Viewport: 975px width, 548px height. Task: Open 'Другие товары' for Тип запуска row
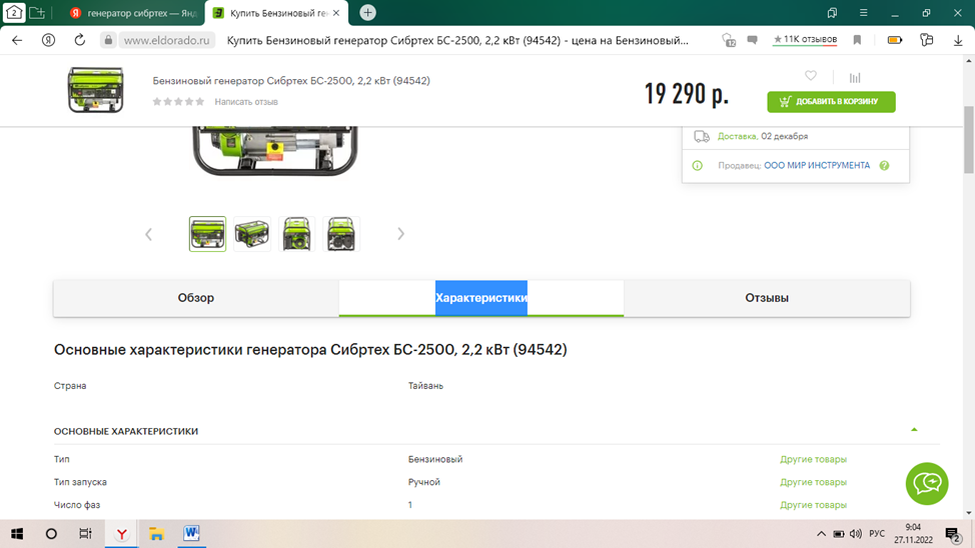813,482
